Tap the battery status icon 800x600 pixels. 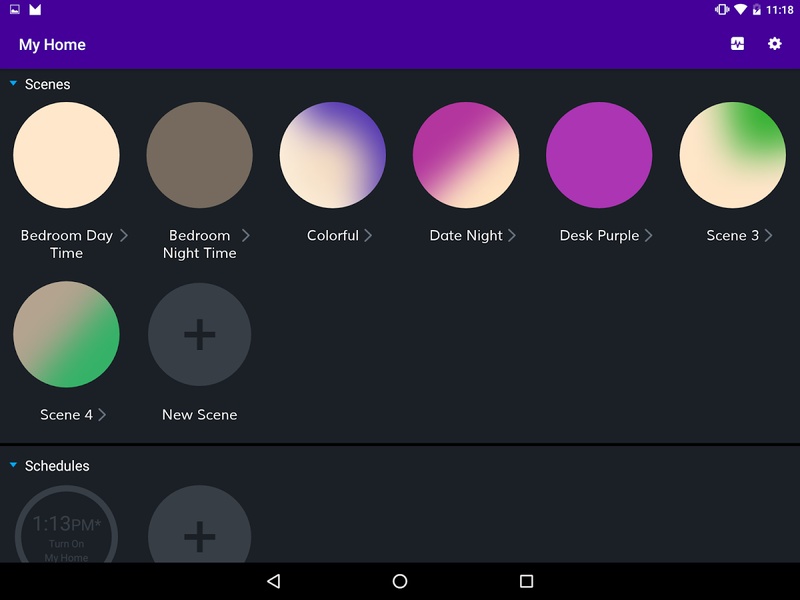(x=757, y=10)
